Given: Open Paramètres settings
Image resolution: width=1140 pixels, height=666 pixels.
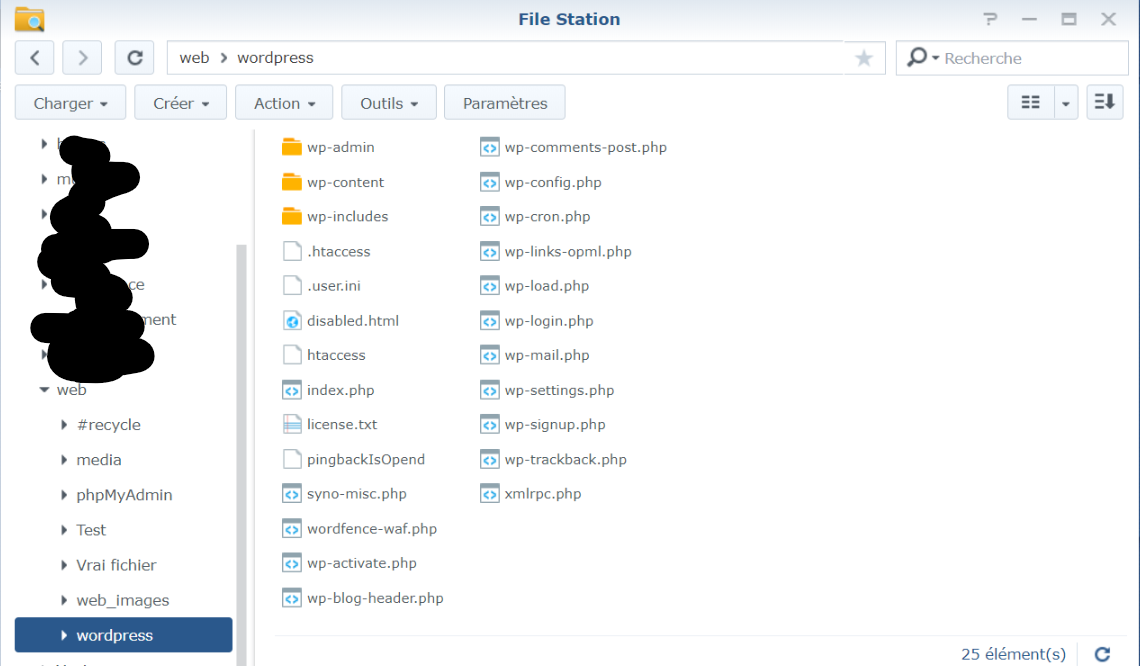Looking at the screenshot, I should [505, 103].
